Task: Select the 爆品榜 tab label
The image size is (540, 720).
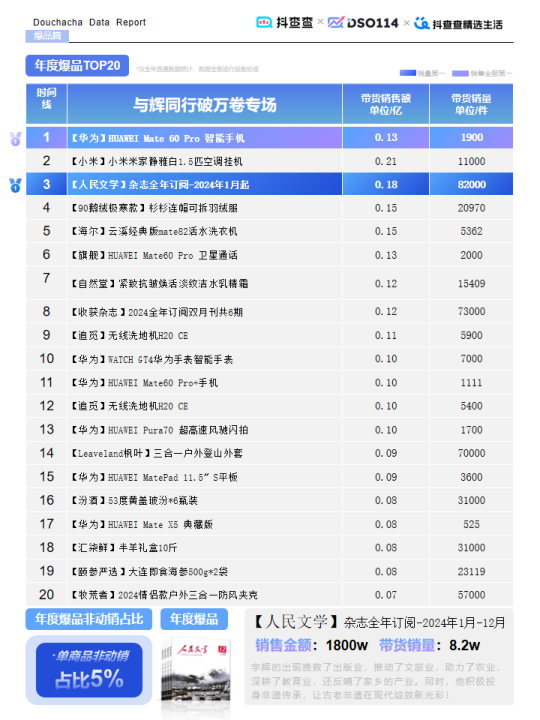Action: [47, 36]
